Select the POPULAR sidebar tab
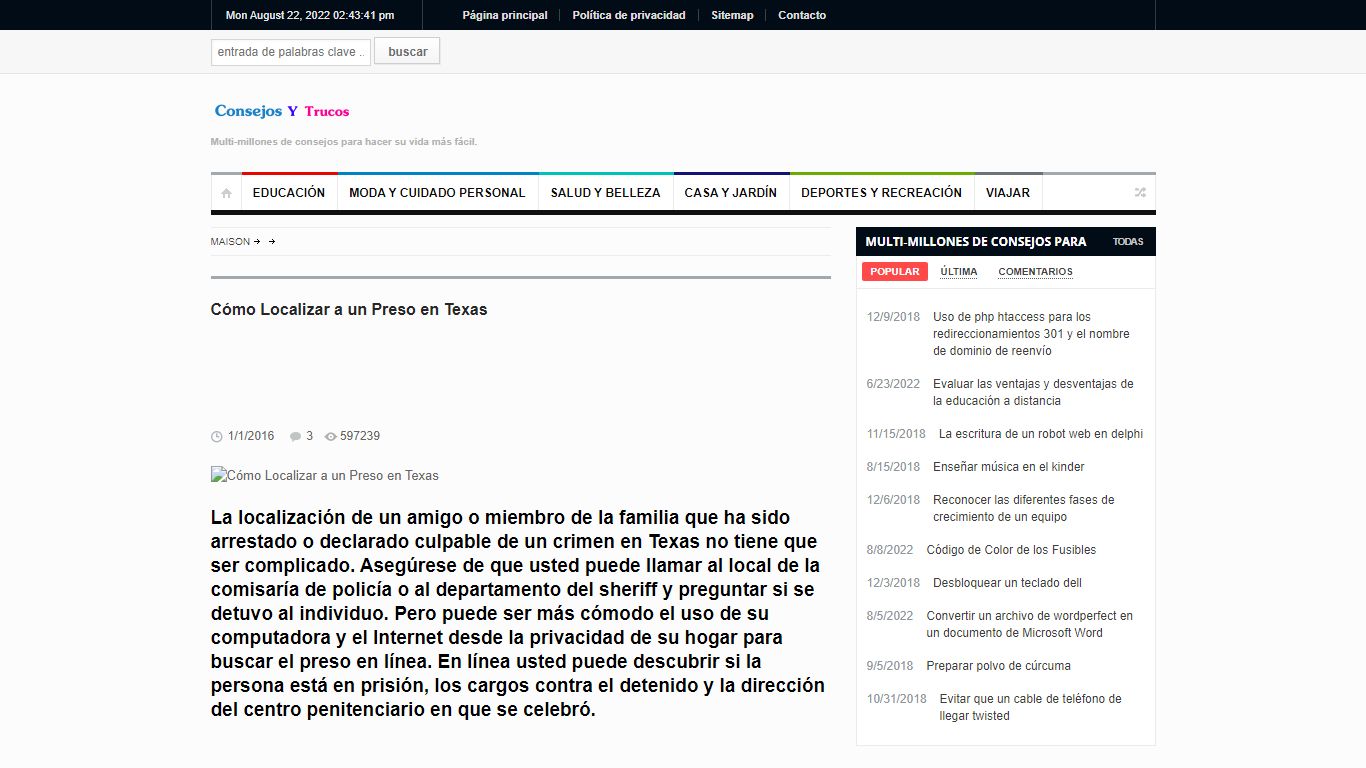This screenshot has height=768, width=1366. (895, 272)
